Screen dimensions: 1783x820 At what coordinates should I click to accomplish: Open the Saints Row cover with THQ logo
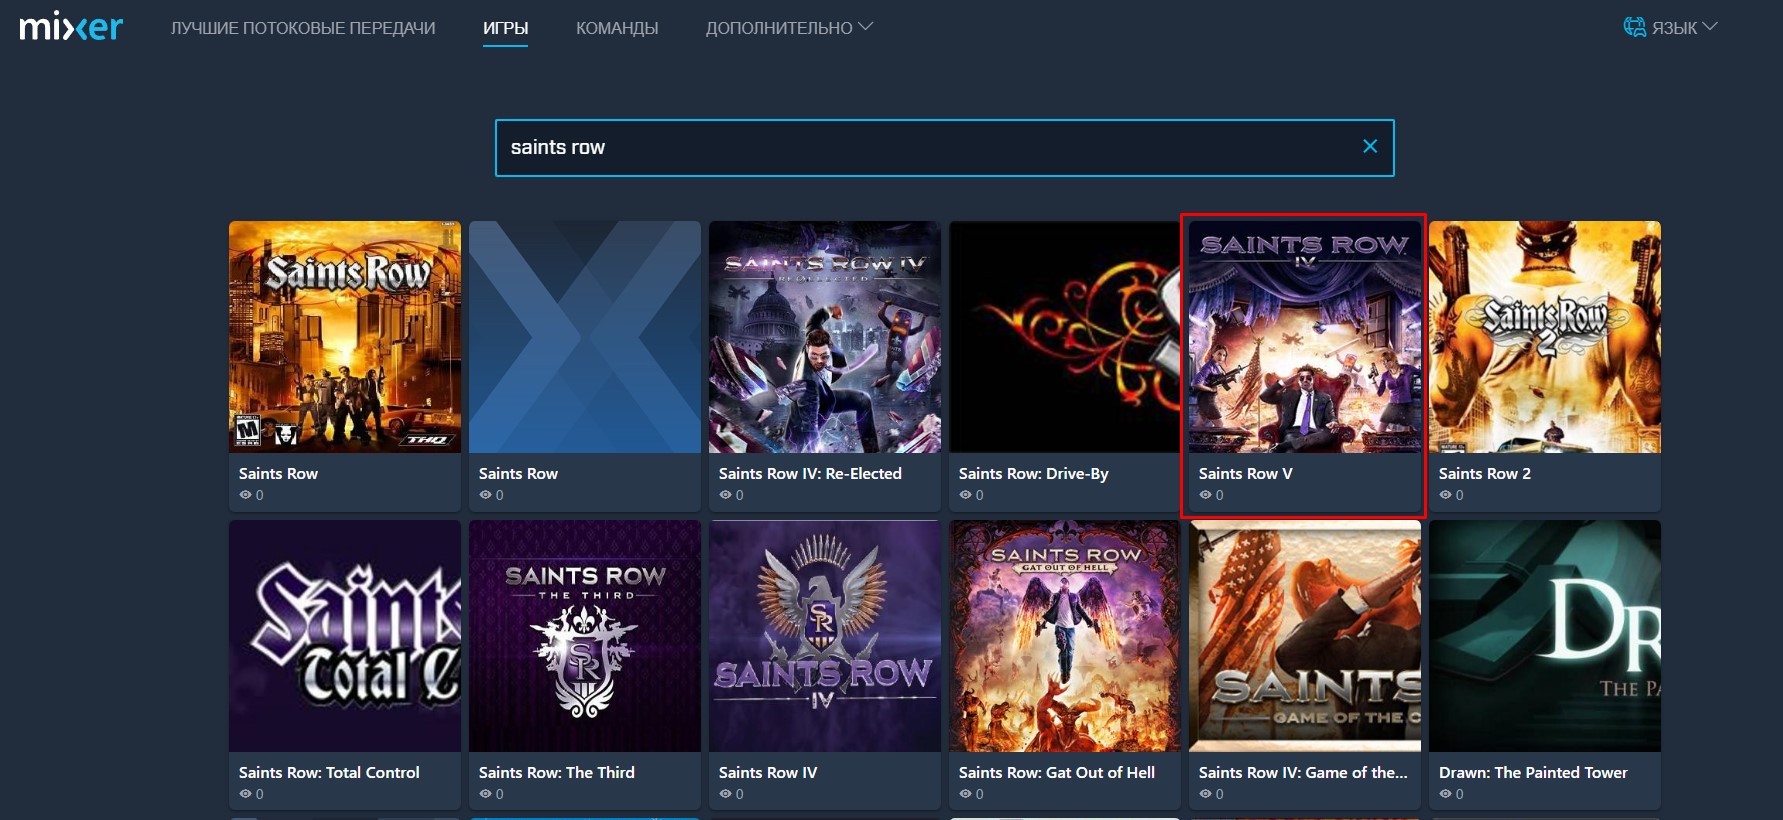click(345, 337)
